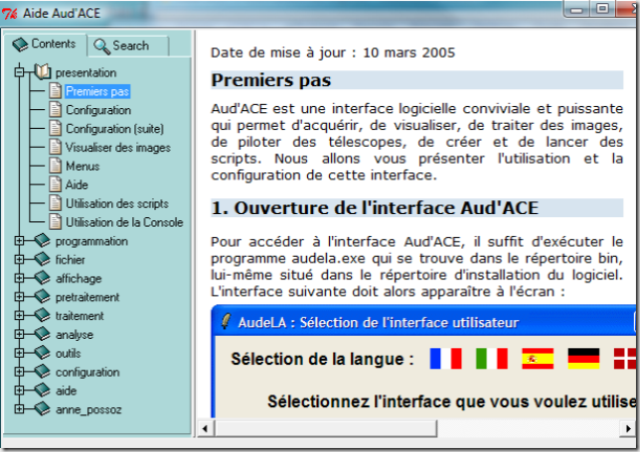
Task: Select the anne_possoz tree entry
Action: pos(88,409)
